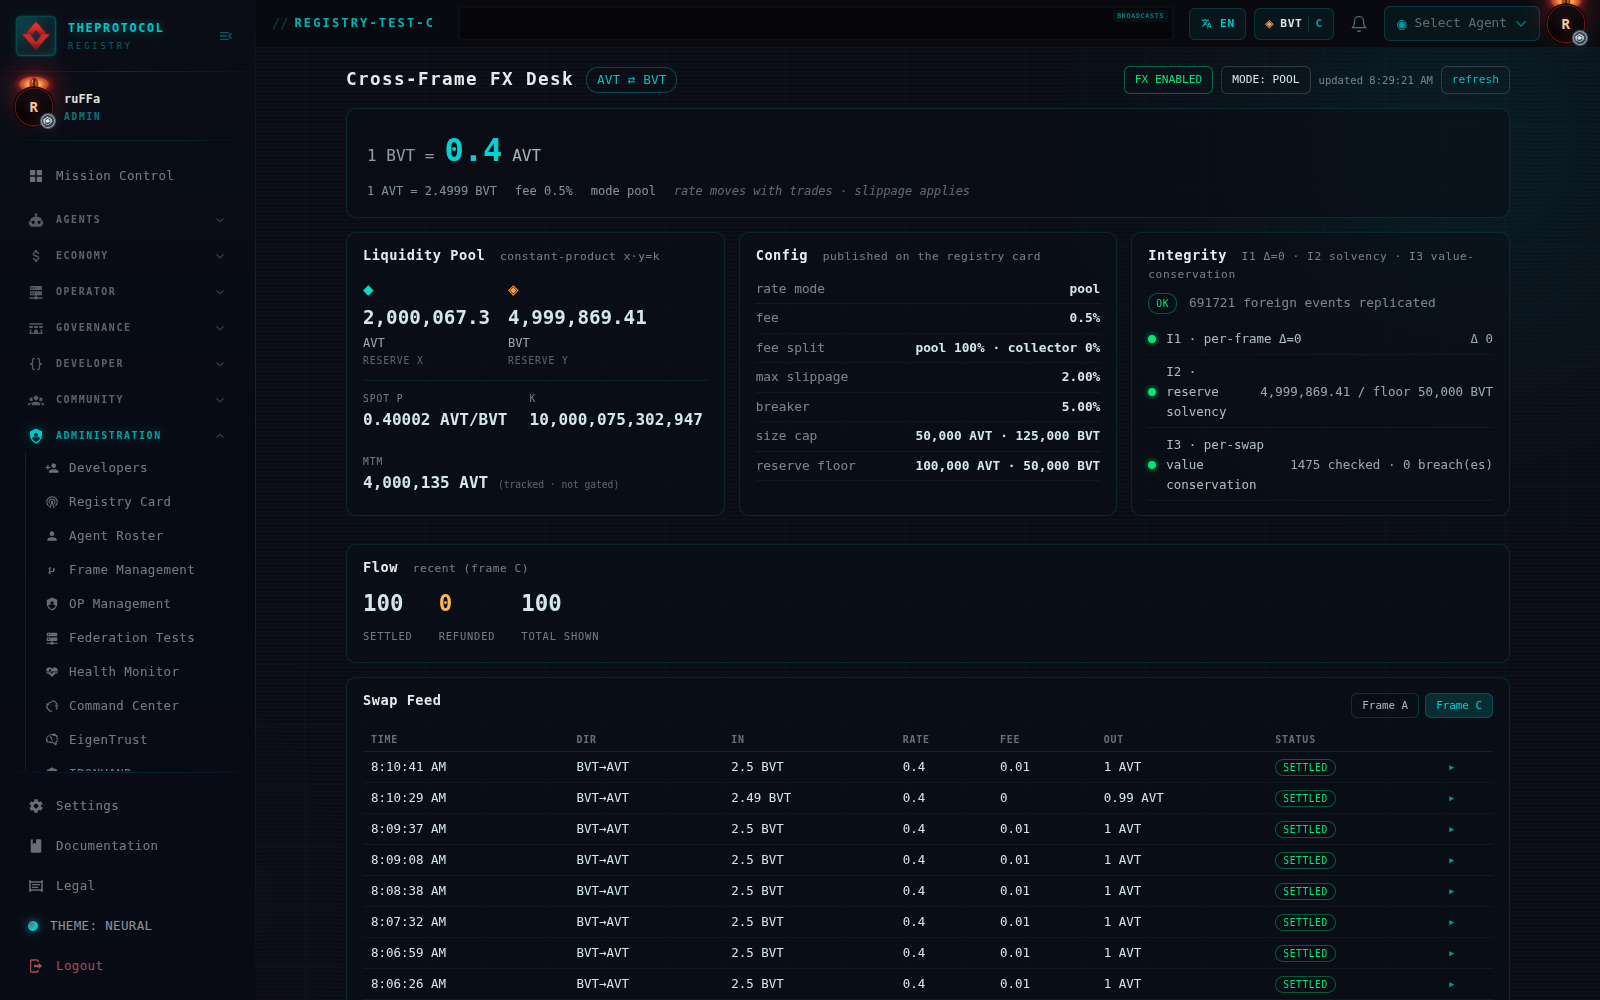Open the Documentation link
This screenshot has height=1000, width=1600.
tap(107, 846)
